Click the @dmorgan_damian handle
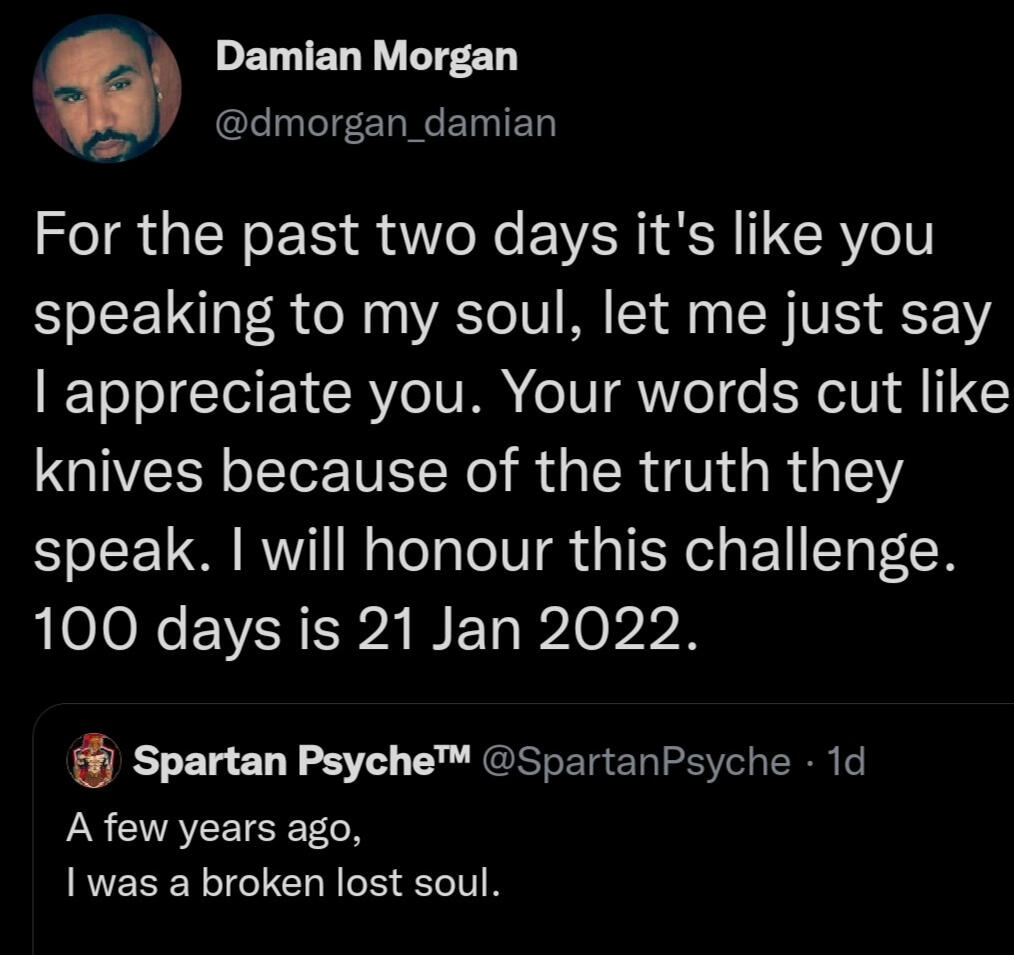Viewport: 1014px width, 955px height. 386,122
